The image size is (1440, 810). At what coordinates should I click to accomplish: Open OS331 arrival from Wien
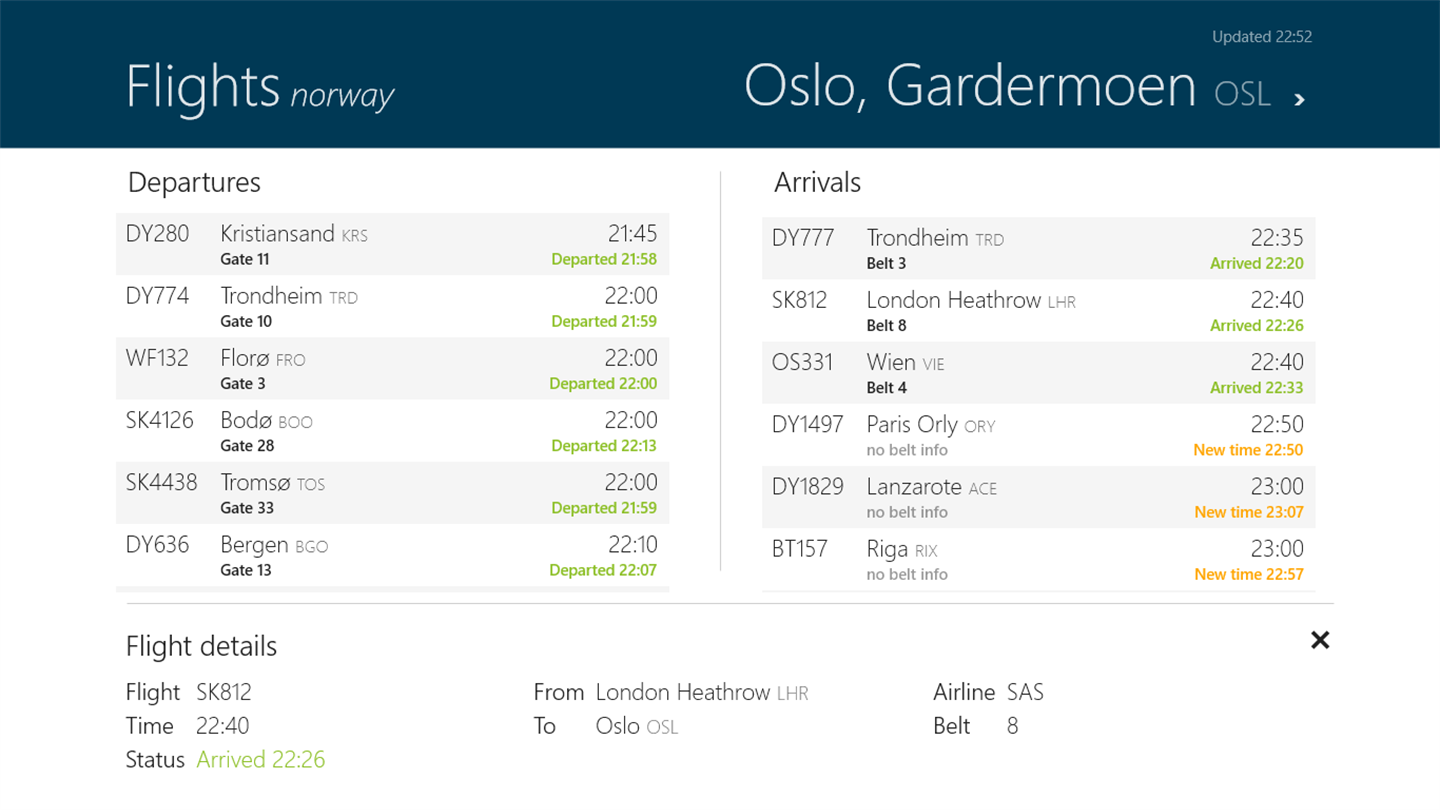pyautogui.click(x=1038, y=372)
